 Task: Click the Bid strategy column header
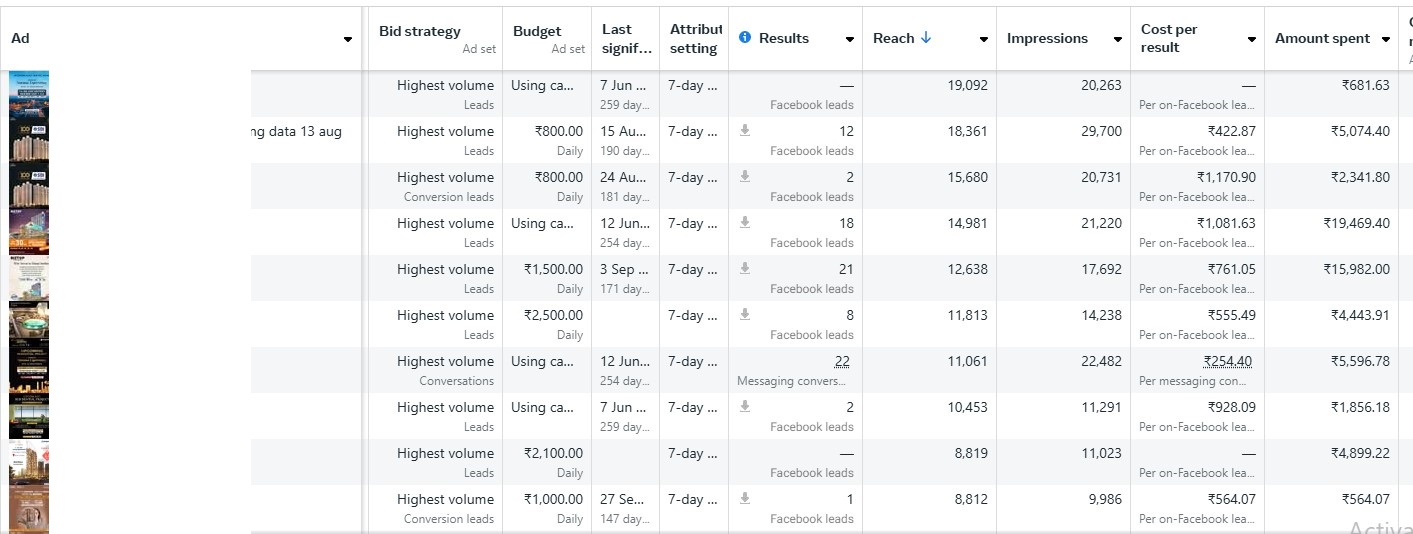tap(420, 32)
